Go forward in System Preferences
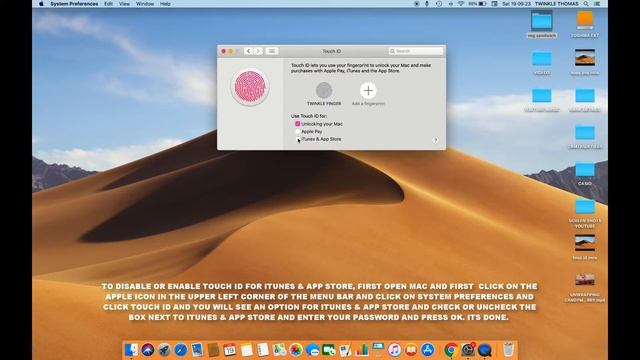The height and width of the screenshot is (360, 640). point(258,51)
